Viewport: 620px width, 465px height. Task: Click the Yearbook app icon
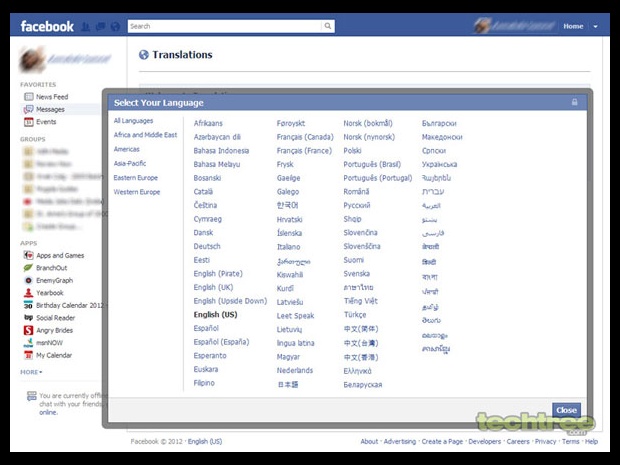pos(28,293)
